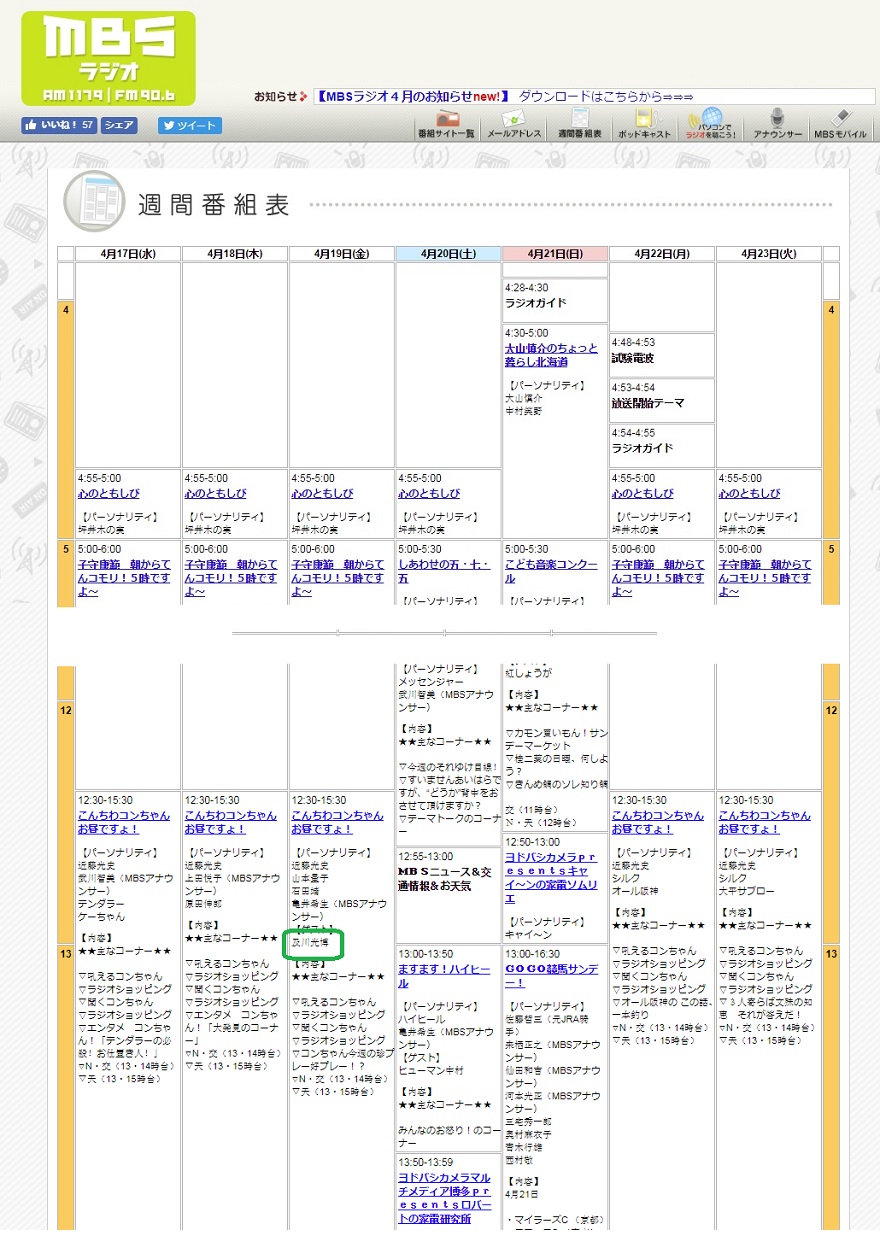Open the メールアドレス envelope icon
The width and height of the screenshot is (880, 1250).
pos(513,124)
